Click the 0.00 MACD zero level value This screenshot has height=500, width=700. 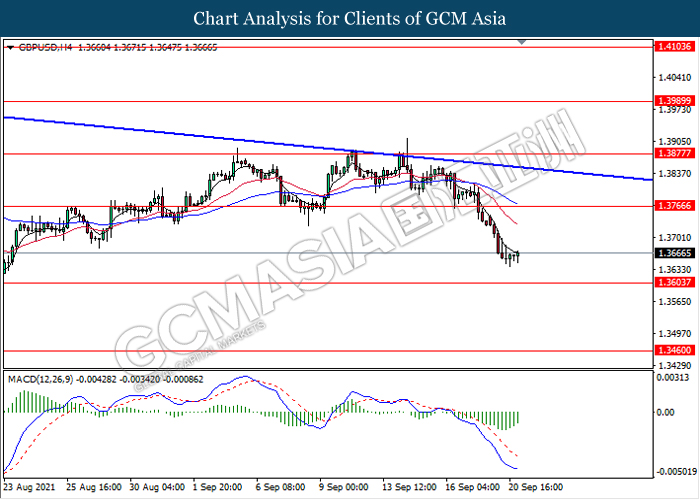[666, 412]
